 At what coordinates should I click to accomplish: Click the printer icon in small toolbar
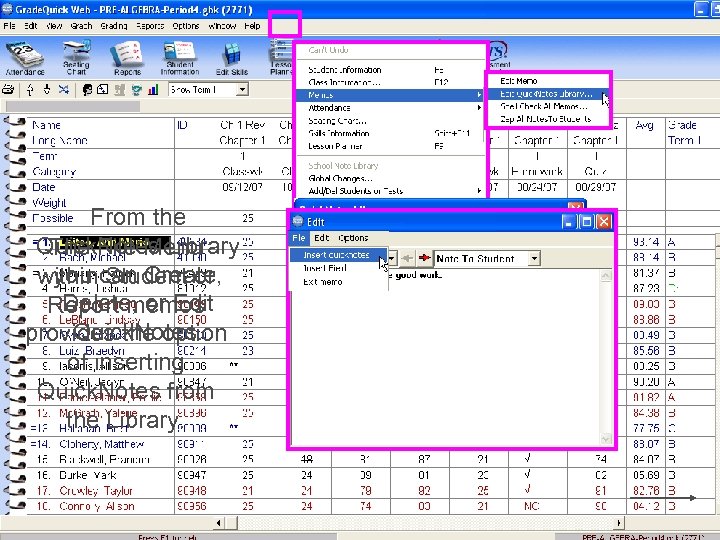click(x=8, y=90)
